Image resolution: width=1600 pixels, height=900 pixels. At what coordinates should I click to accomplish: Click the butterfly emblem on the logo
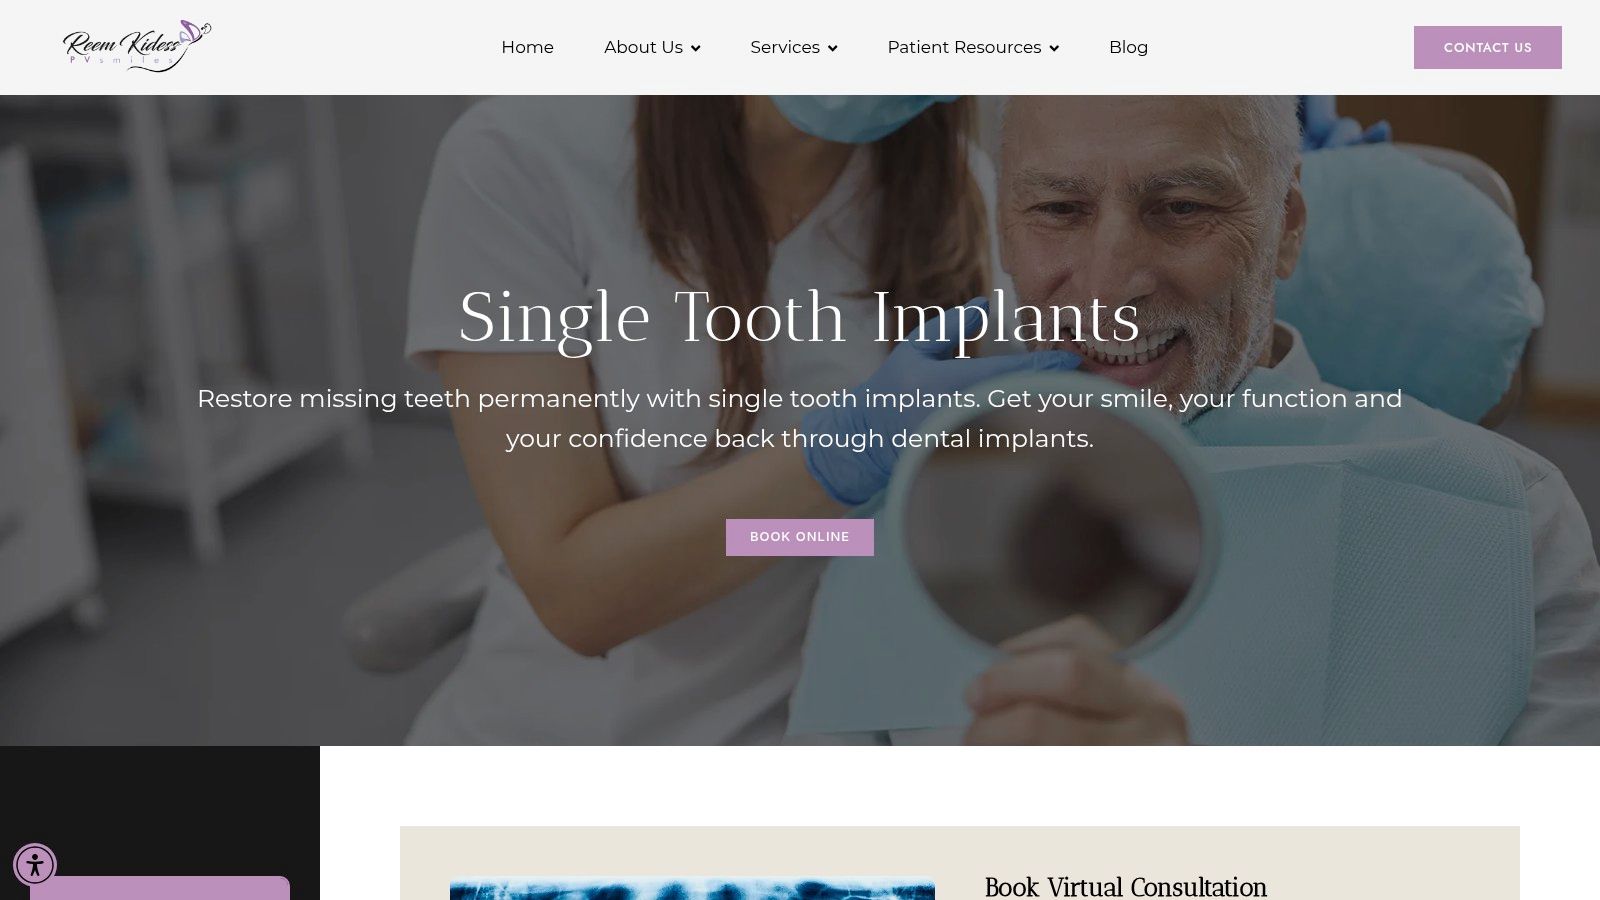click(195, 32)
